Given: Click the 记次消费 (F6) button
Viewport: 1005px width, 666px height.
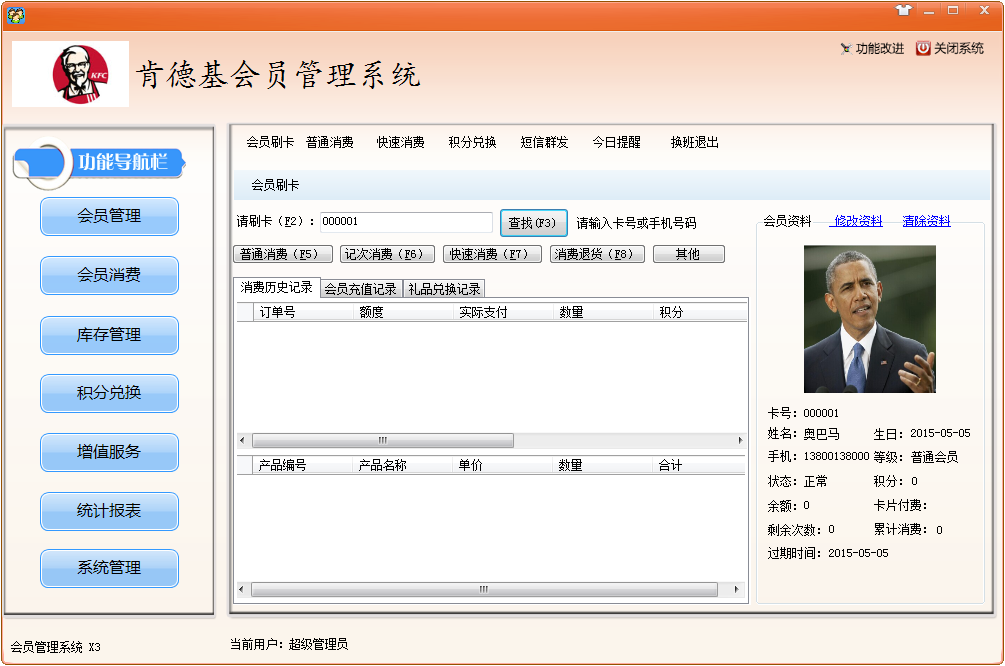Looking at the screenshot, I should click(387, 254).
